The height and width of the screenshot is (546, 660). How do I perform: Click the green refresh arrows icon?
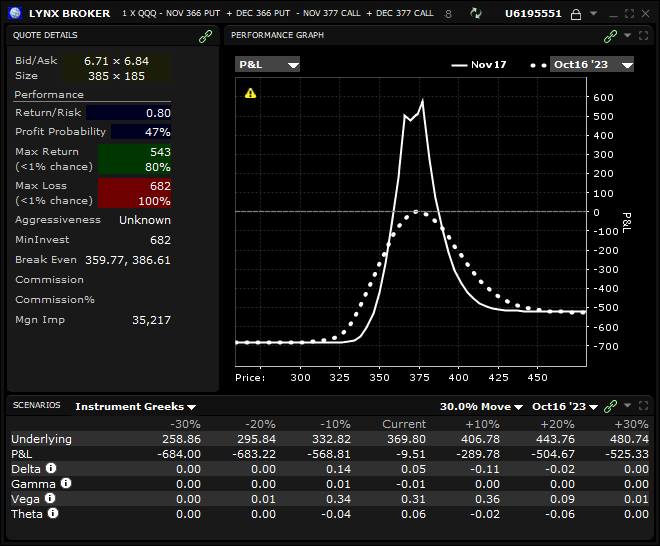pos(476,13)
